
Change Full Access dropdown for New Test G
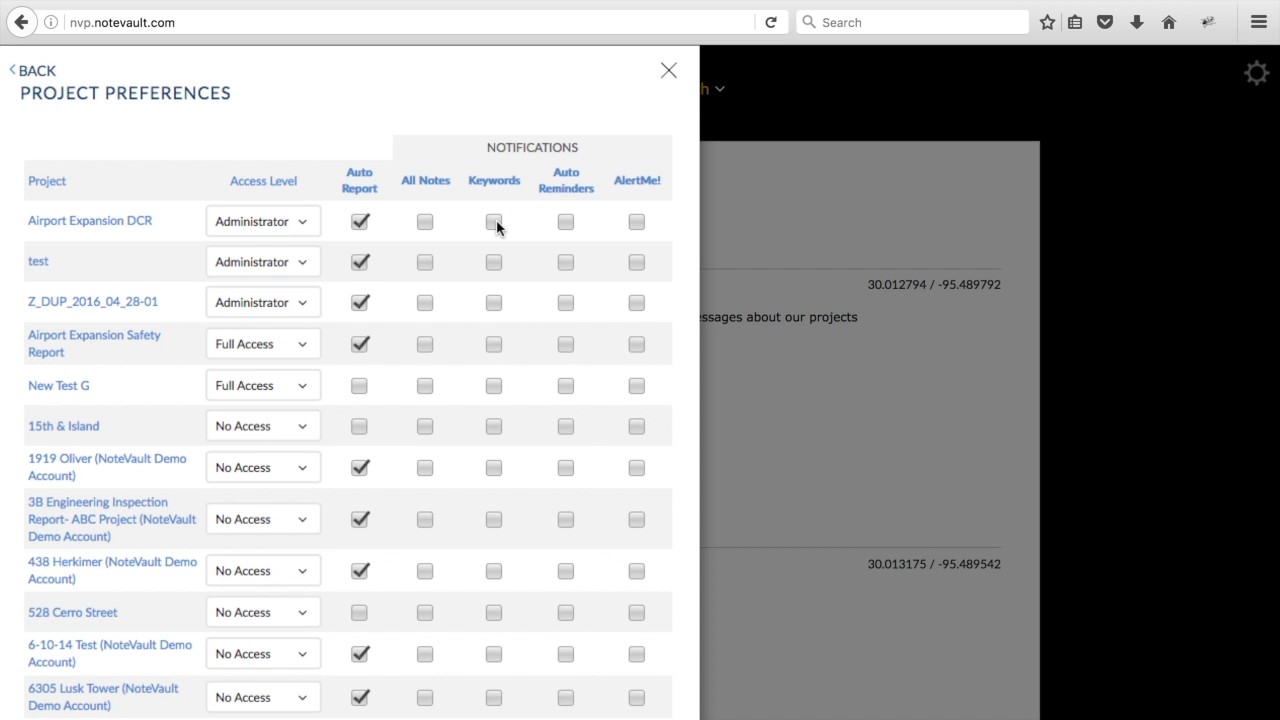click(x=263, y=386)
